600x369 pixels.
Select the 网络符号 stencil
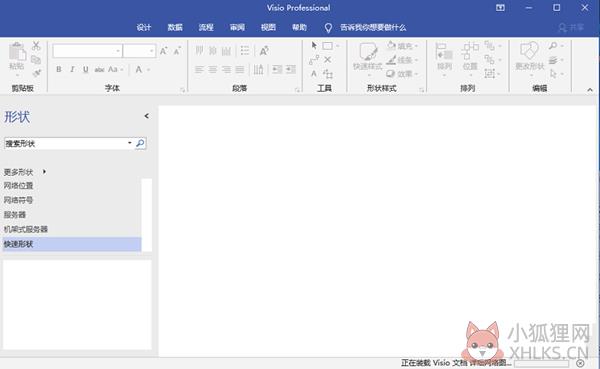click(x=18, y=200)
